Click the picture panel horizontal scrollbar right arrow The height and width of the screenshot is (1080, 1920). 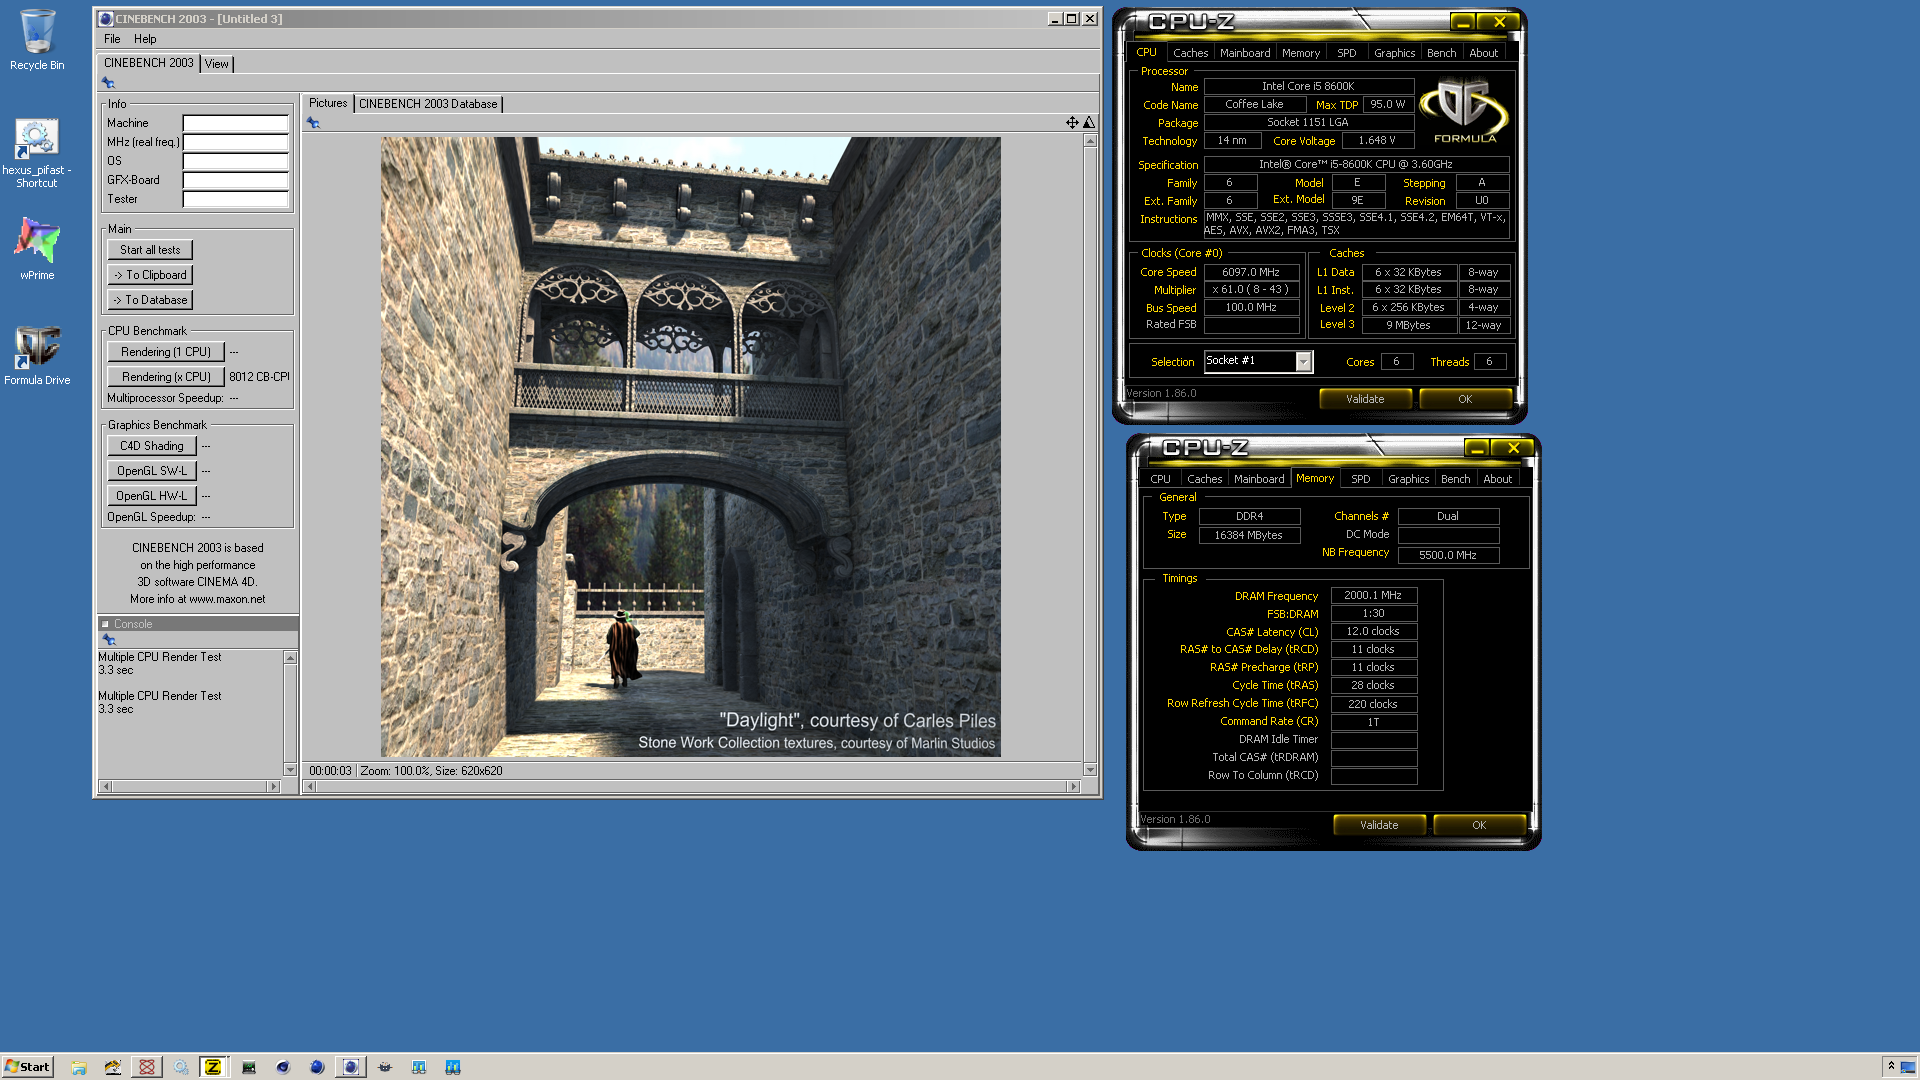(1074, 787)
